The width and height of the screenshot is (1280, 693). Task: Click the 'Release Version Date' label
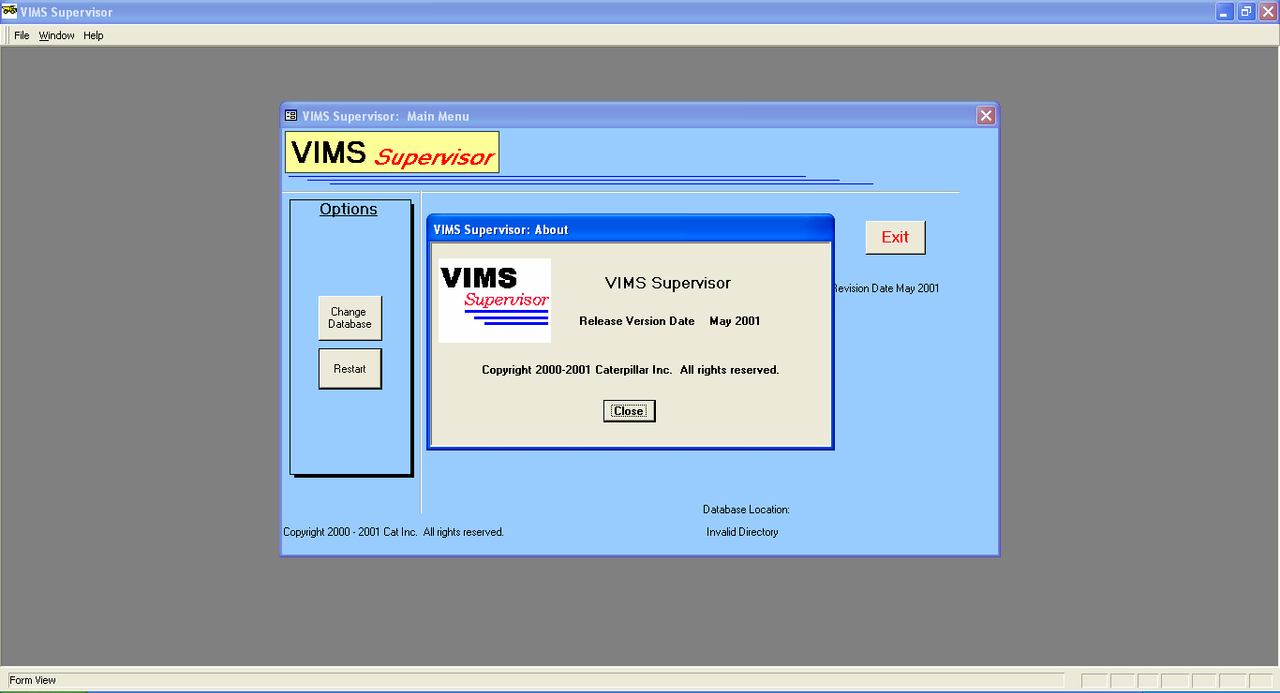(637, 321)
